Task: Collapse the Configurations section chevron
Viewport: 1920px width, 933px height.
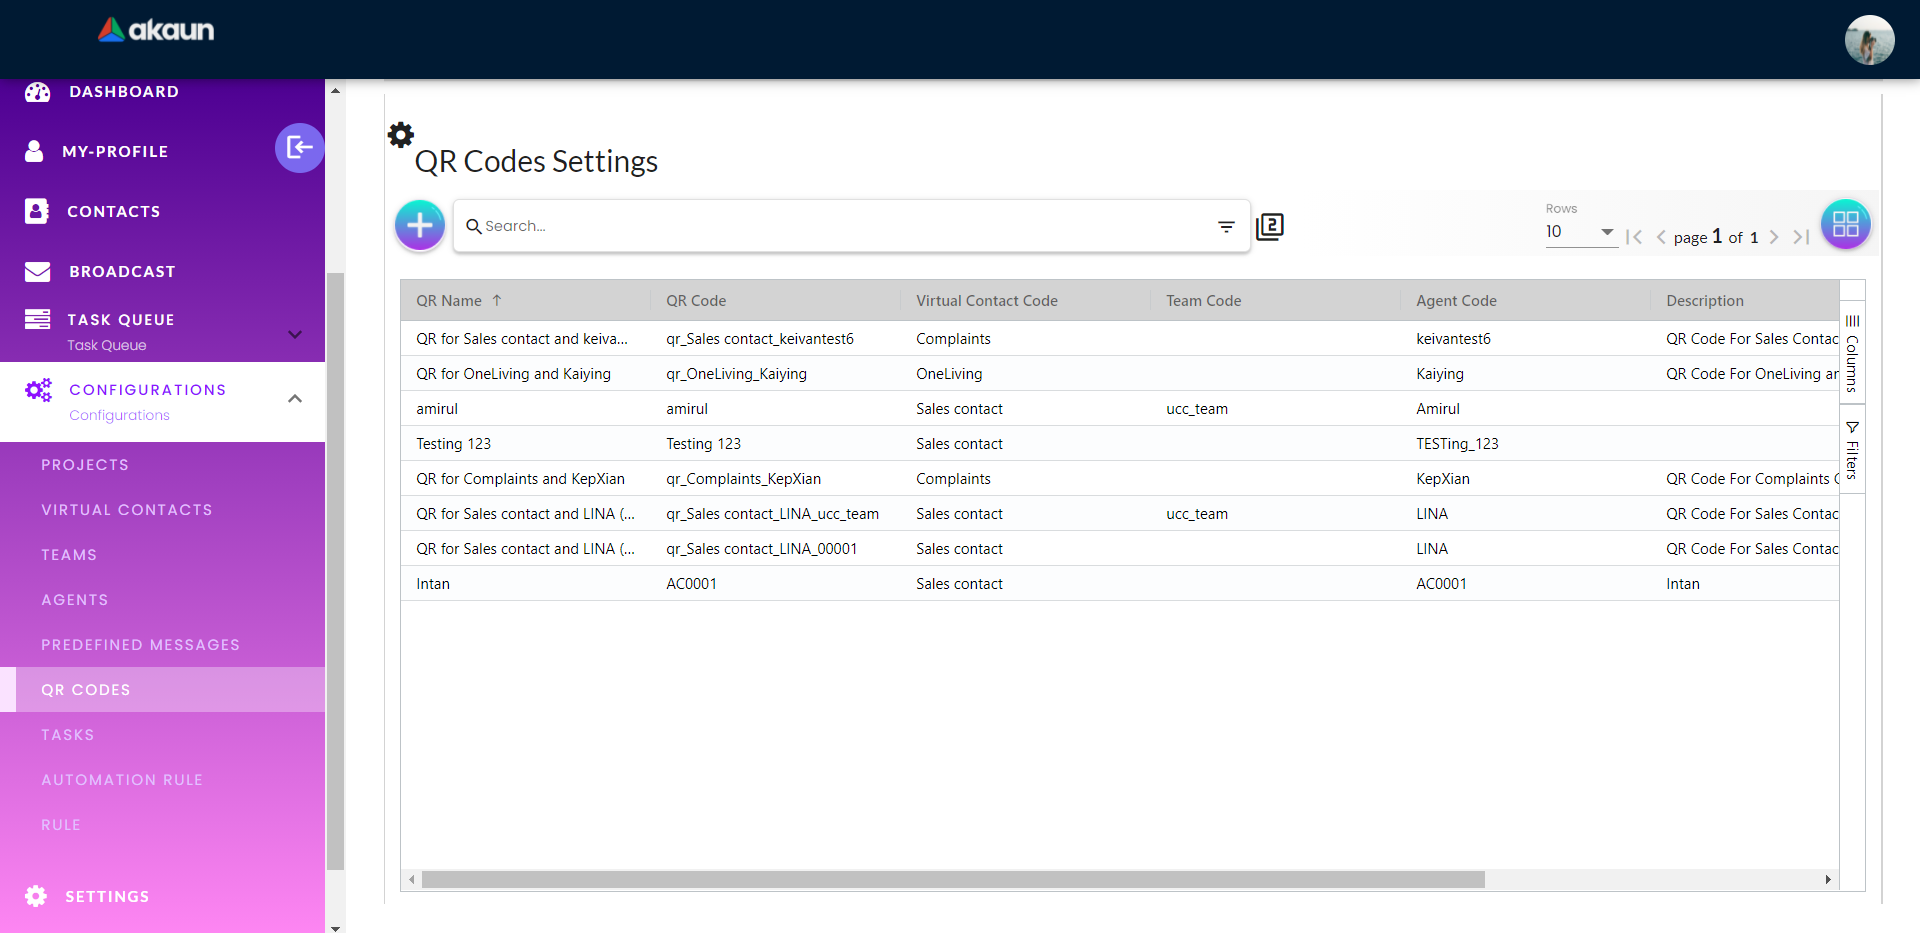Action: click(x=295, y=399)
